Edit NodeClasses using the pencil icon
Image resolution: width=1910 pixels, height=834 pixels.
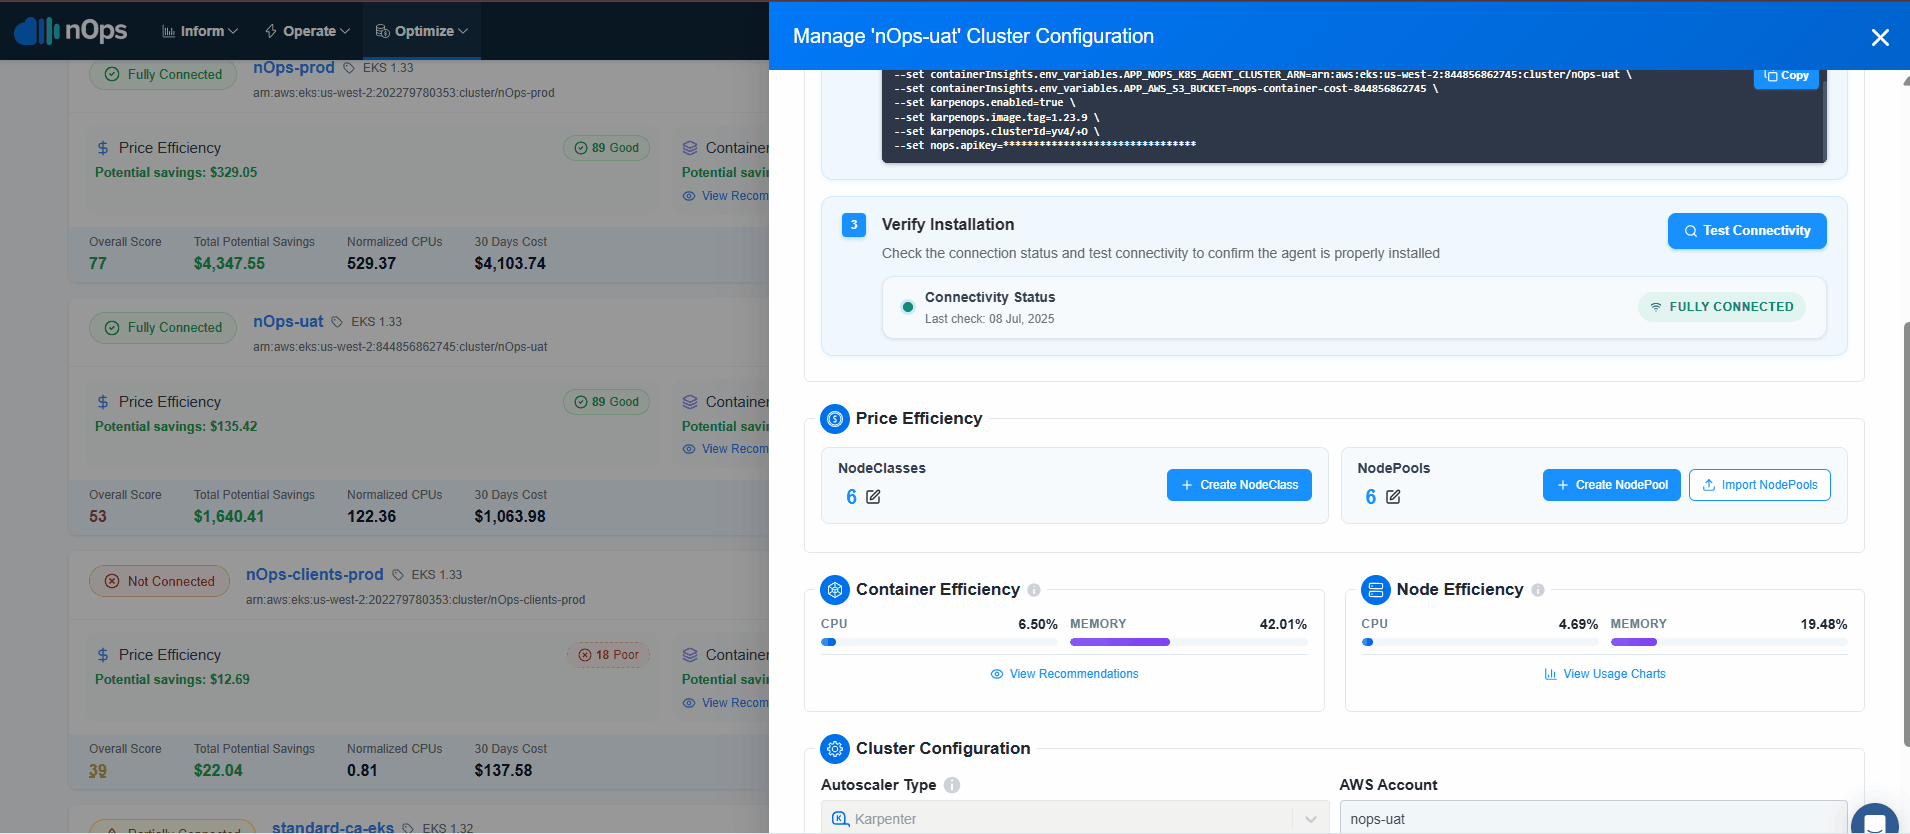(873, 497)
